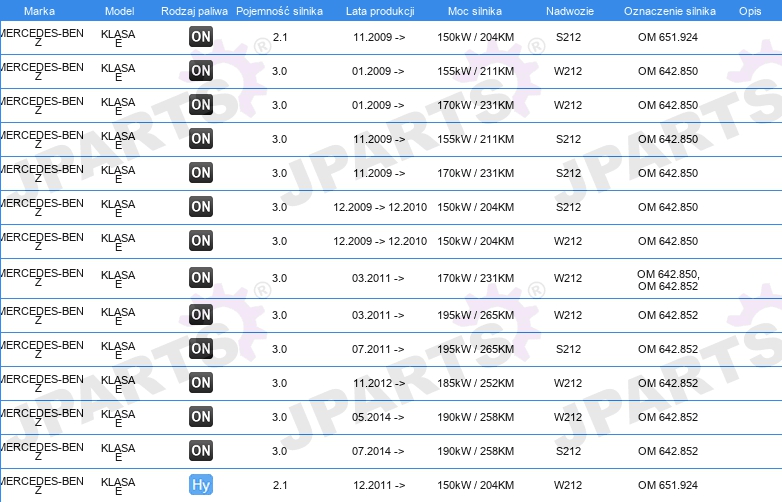Viewport: 782px width, 502px height.
Task: Select the Lata produkcji column header
Action: (x=380, y=11)
